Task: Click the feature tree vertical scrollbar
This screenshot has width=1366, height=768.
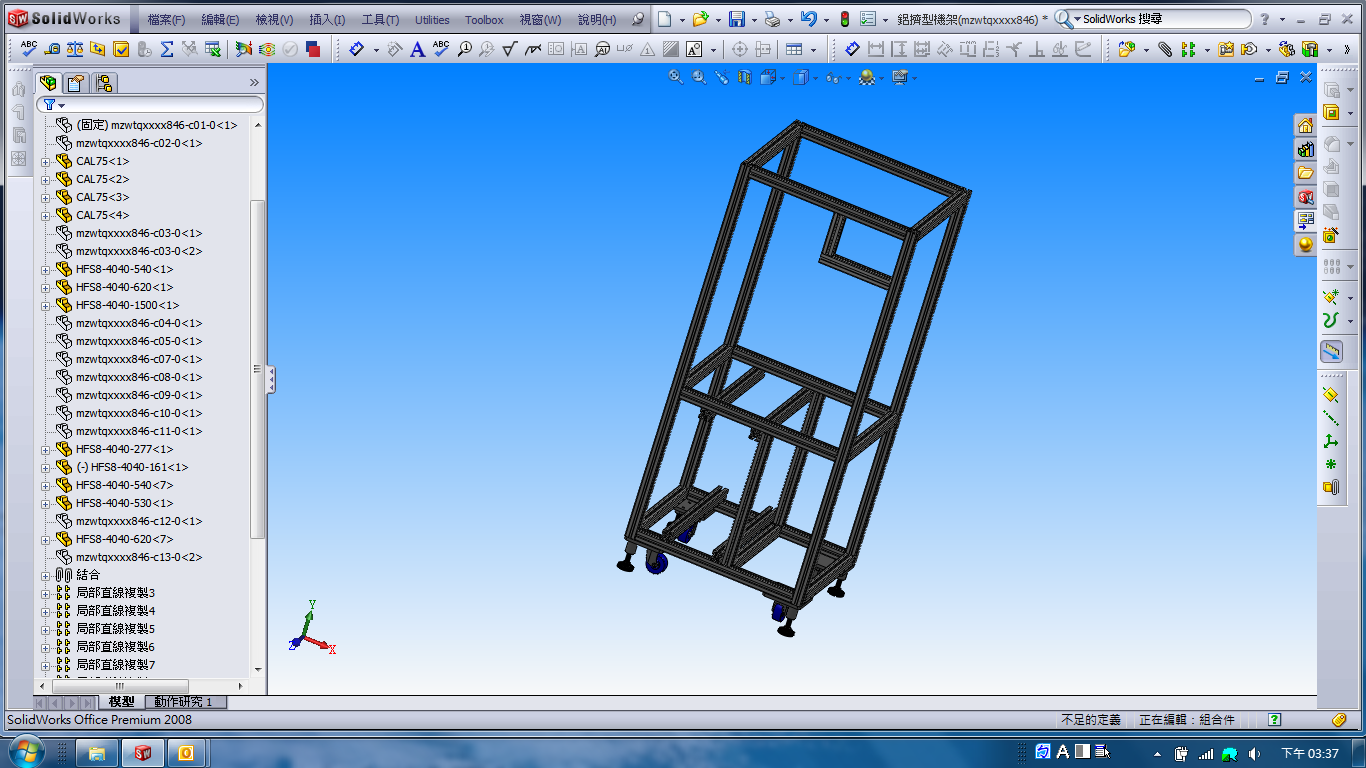Action: pos(258,368)
